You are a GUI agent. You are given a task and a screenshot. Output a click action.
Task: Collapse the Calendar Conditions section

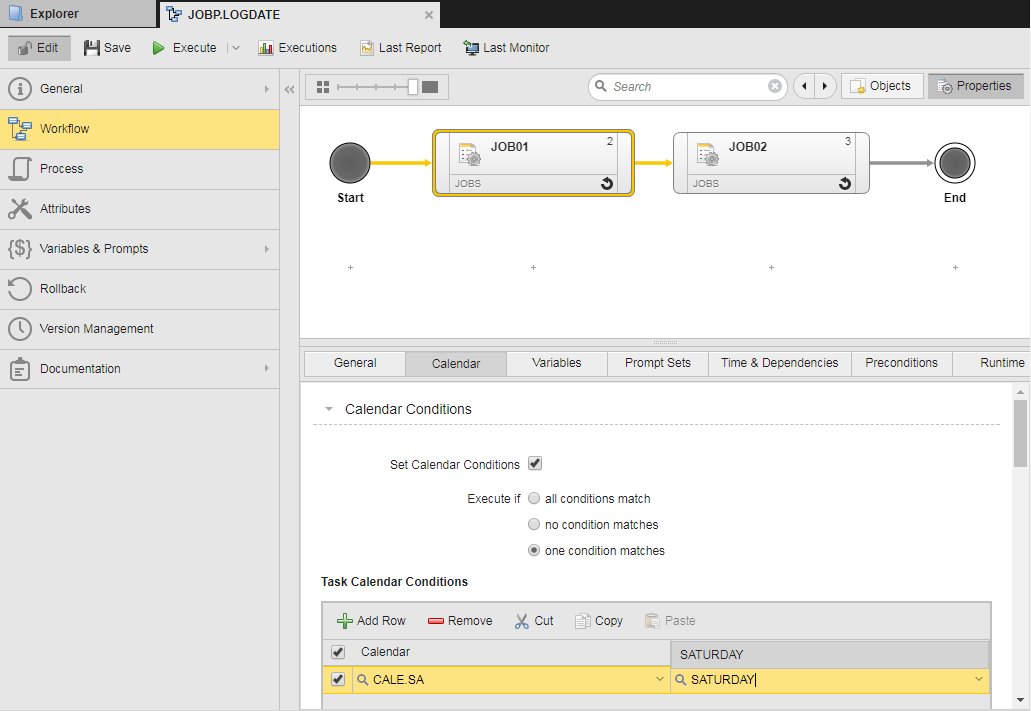[328, 409]
